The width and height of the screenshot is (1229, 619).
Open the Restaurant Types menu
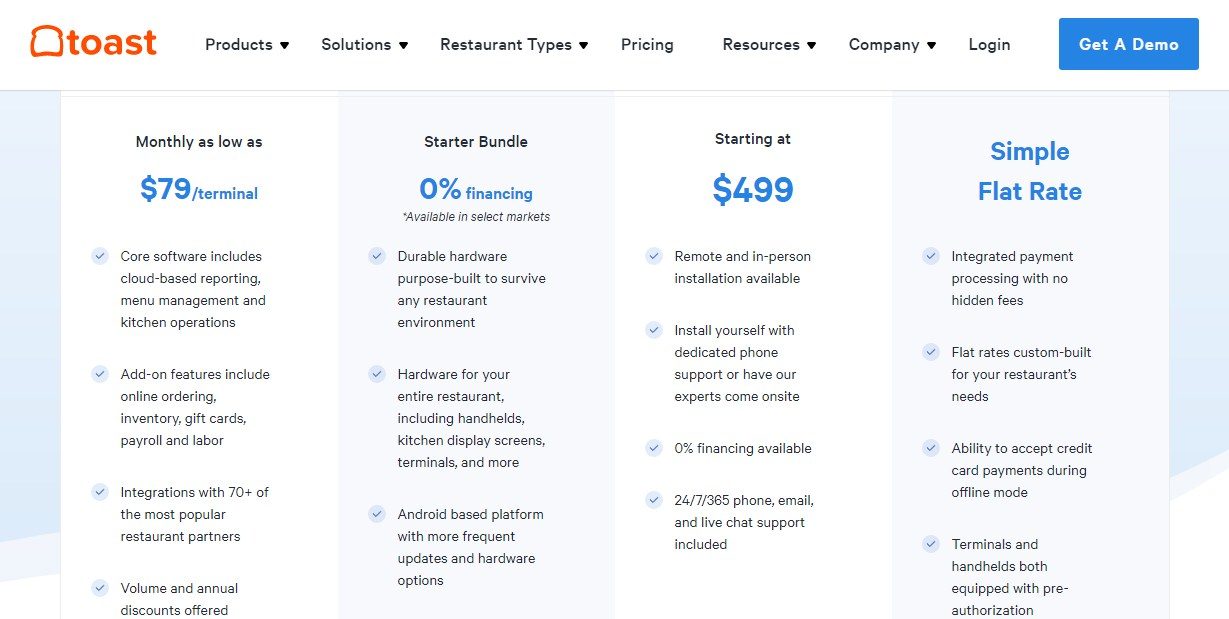513,44
